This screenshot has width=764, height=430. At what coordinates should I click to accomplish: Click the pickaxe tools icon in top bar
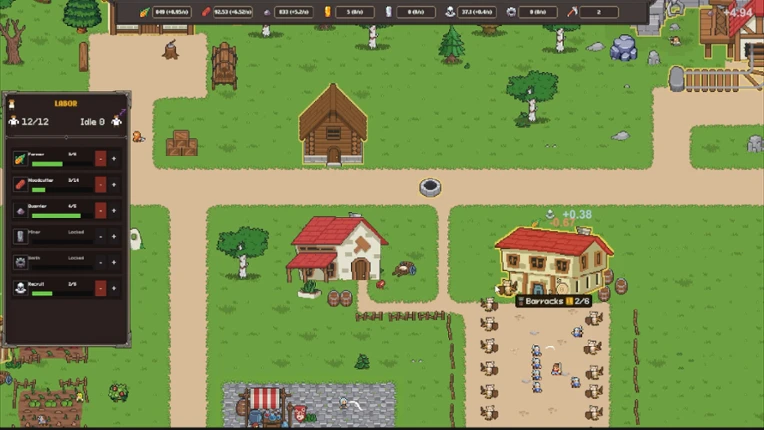point(572,12)
